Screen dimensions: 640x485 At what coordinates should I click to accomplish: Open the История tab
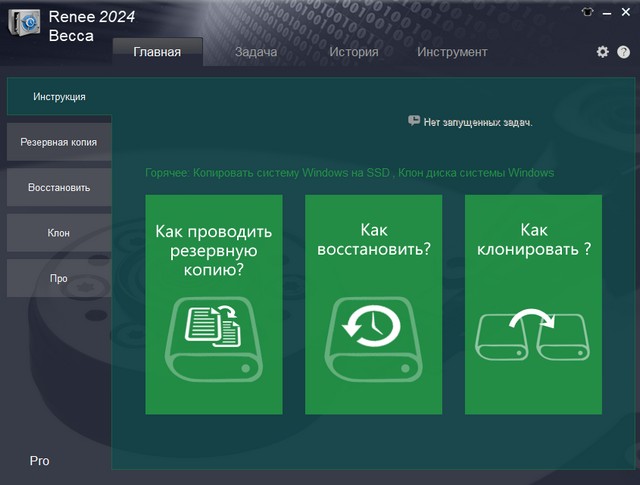(354, 52)
